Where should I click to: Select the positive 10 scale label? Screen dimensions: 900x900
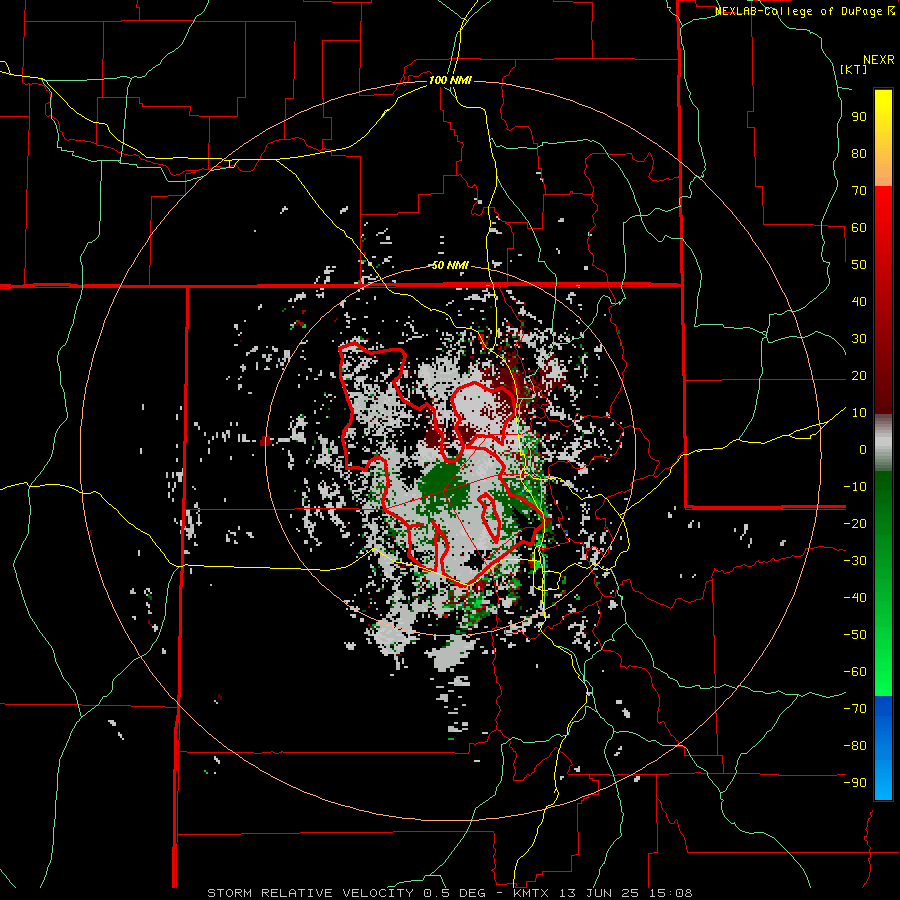859,413
